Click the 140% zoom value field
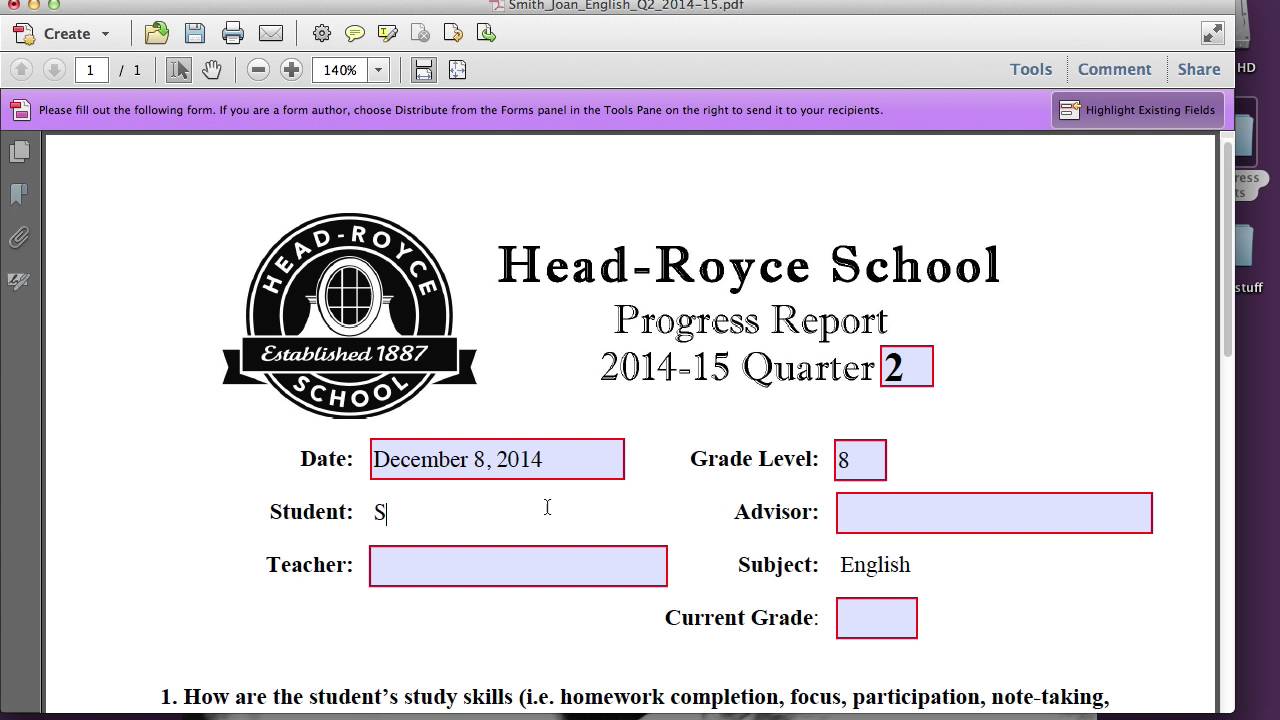 click(x=340, y=70)
